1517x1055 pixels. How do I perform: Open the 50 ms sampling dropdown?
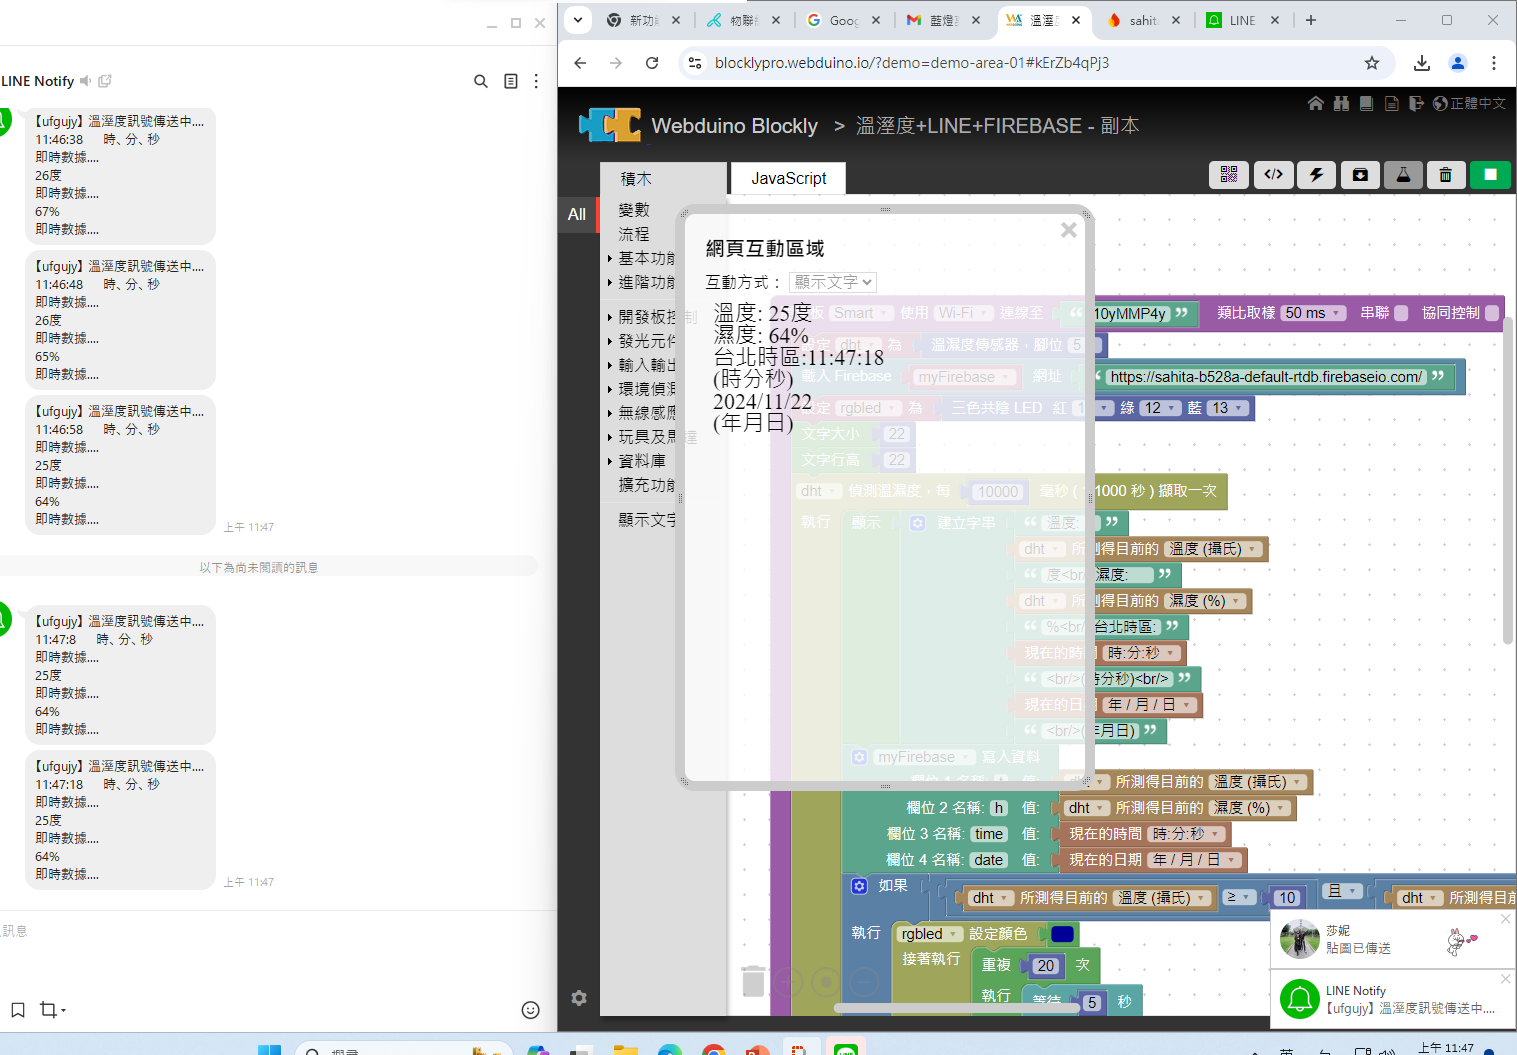coord(1313,313)
